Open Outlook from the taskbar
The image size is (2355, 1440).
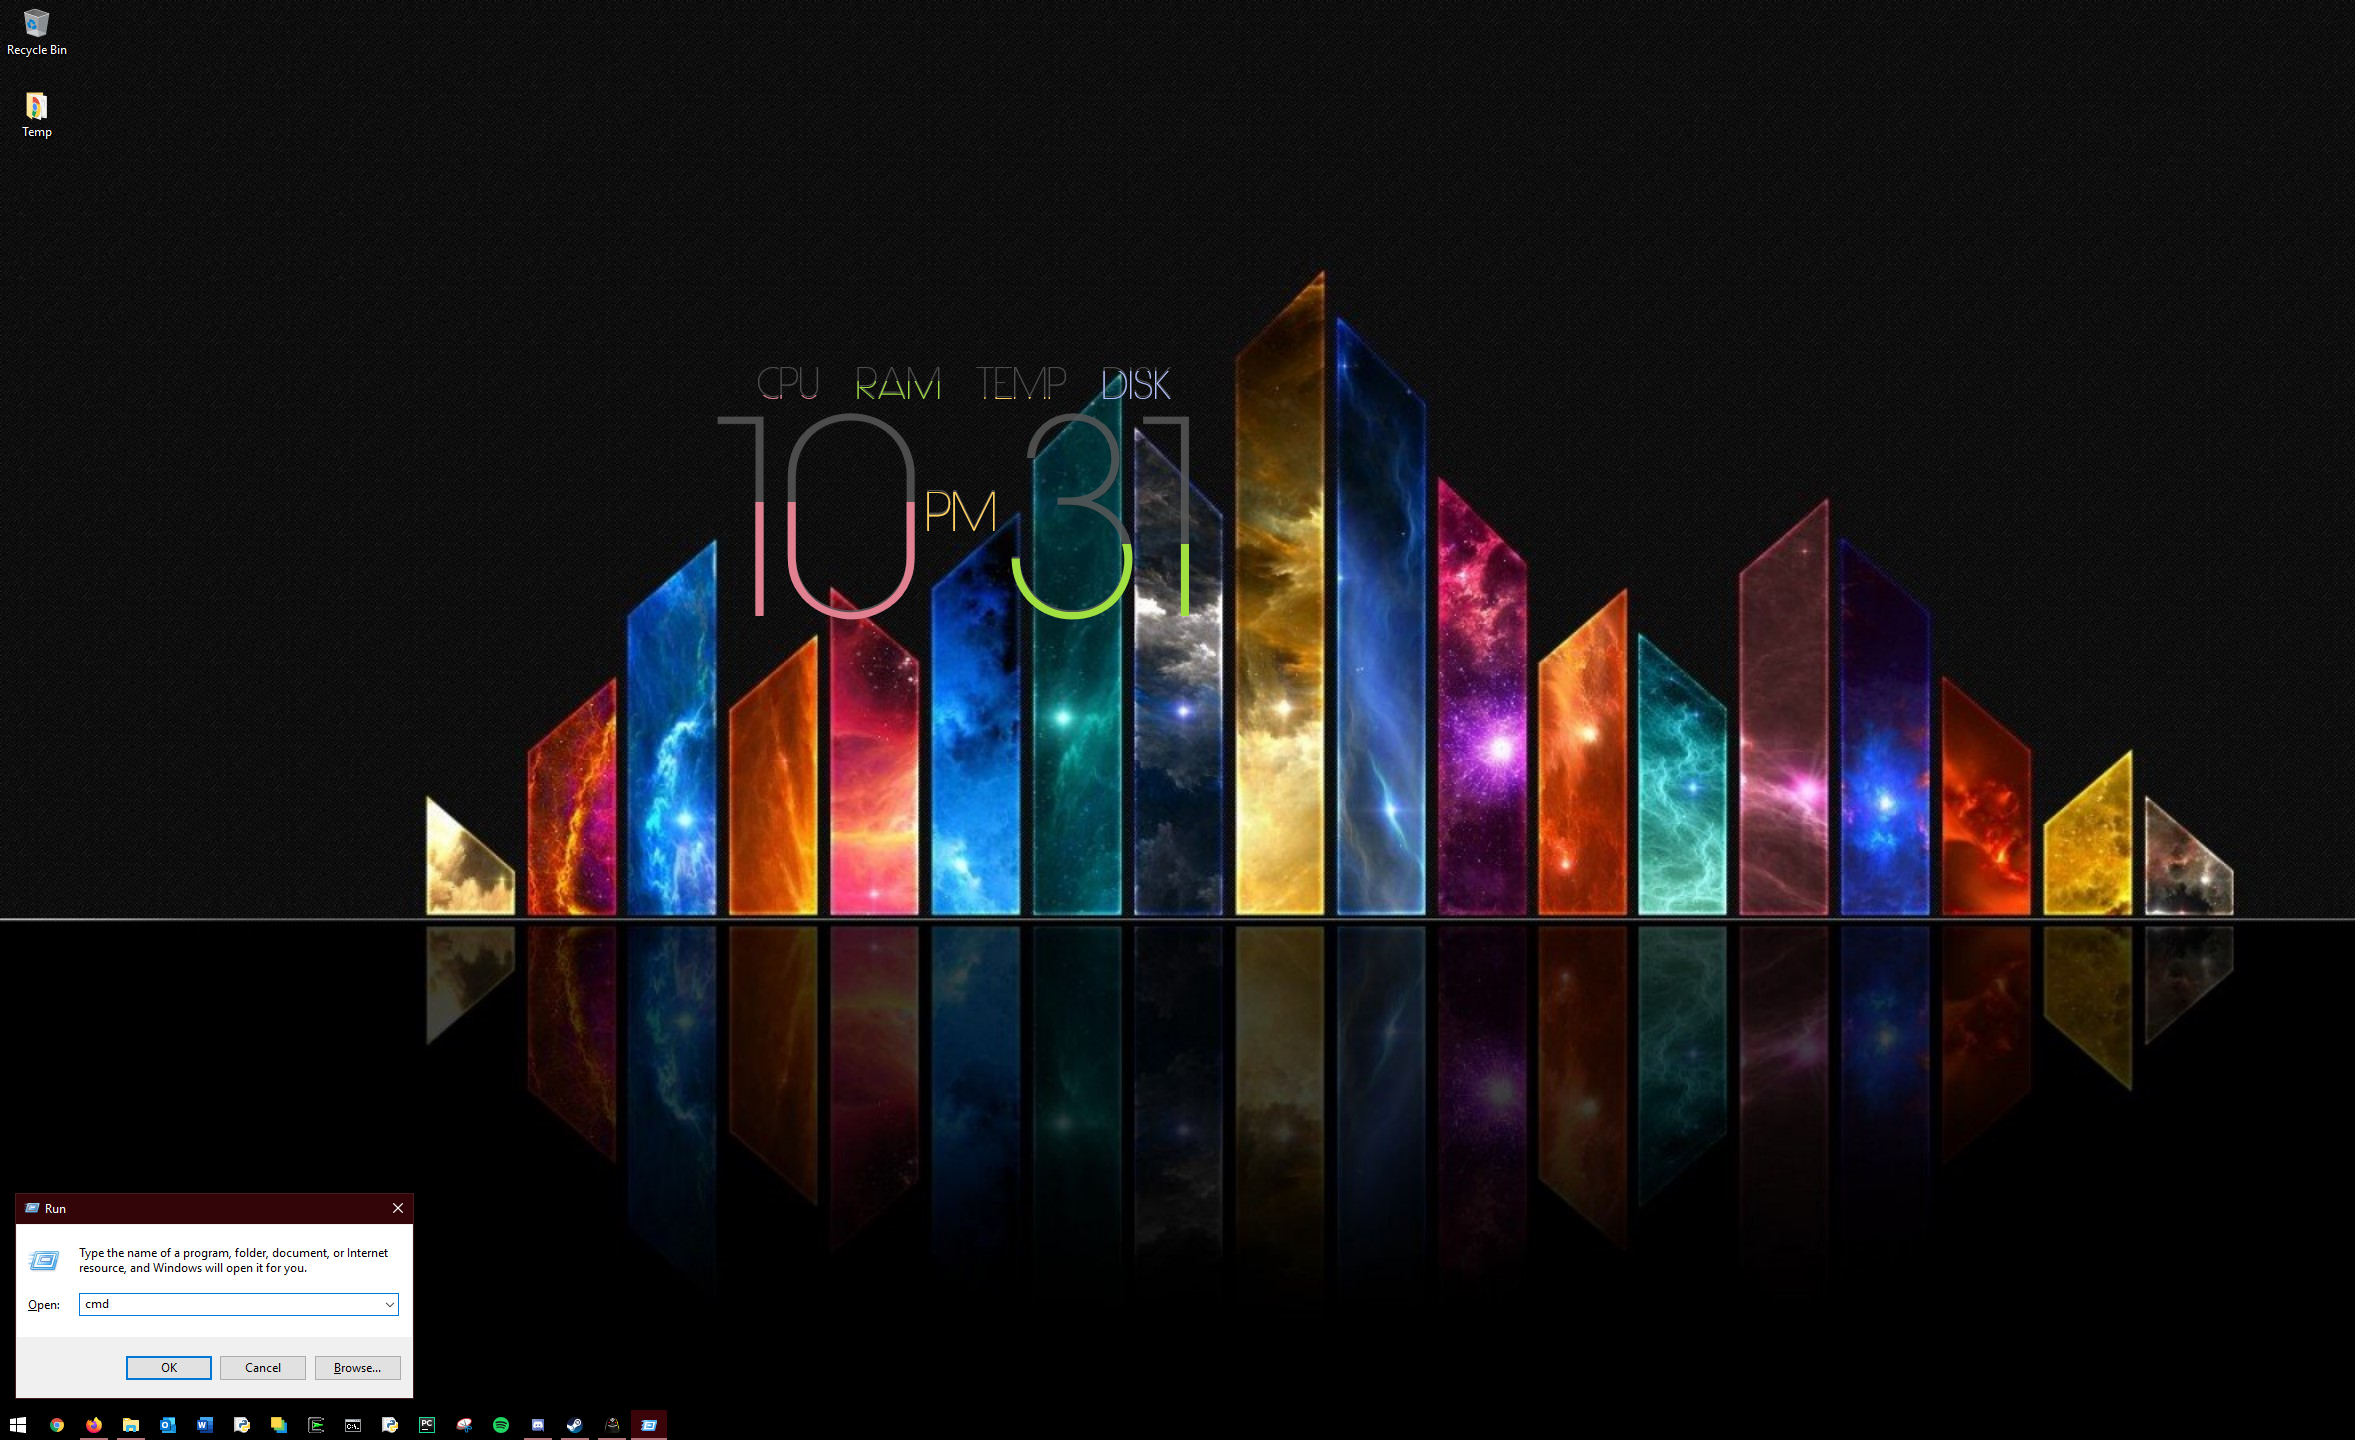pos(168,1425)
